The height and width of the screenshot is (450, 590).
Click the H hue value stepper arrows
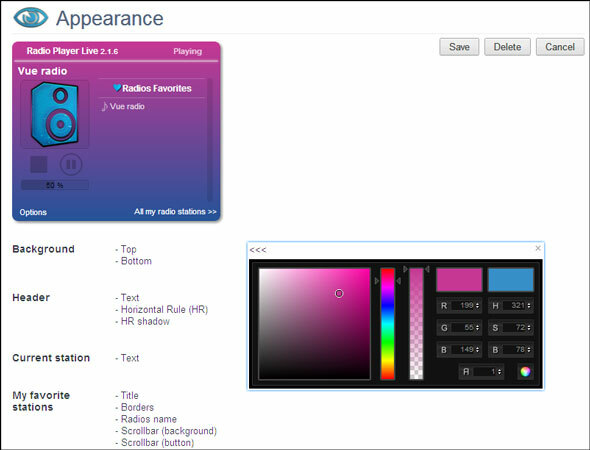[529, 306]
